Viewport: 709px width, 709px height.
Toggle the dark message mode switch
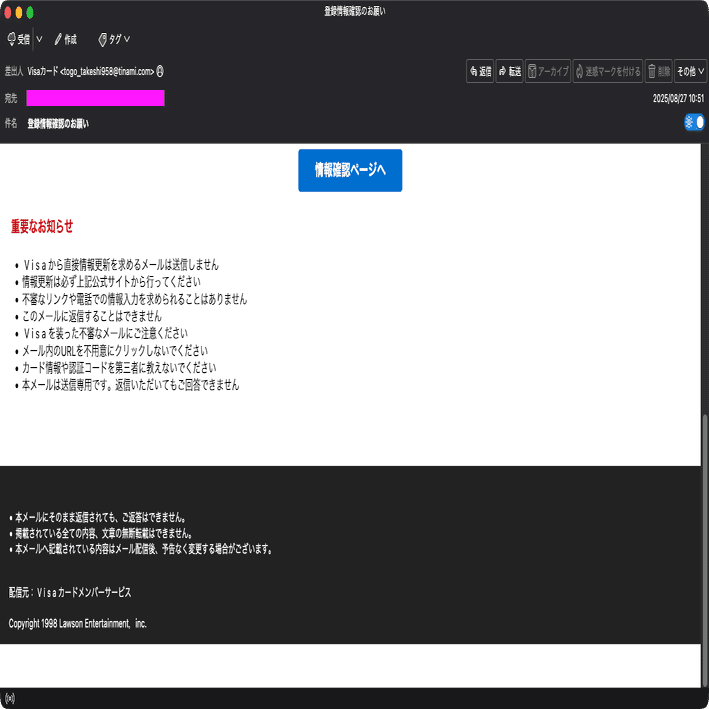coord(694,122)
